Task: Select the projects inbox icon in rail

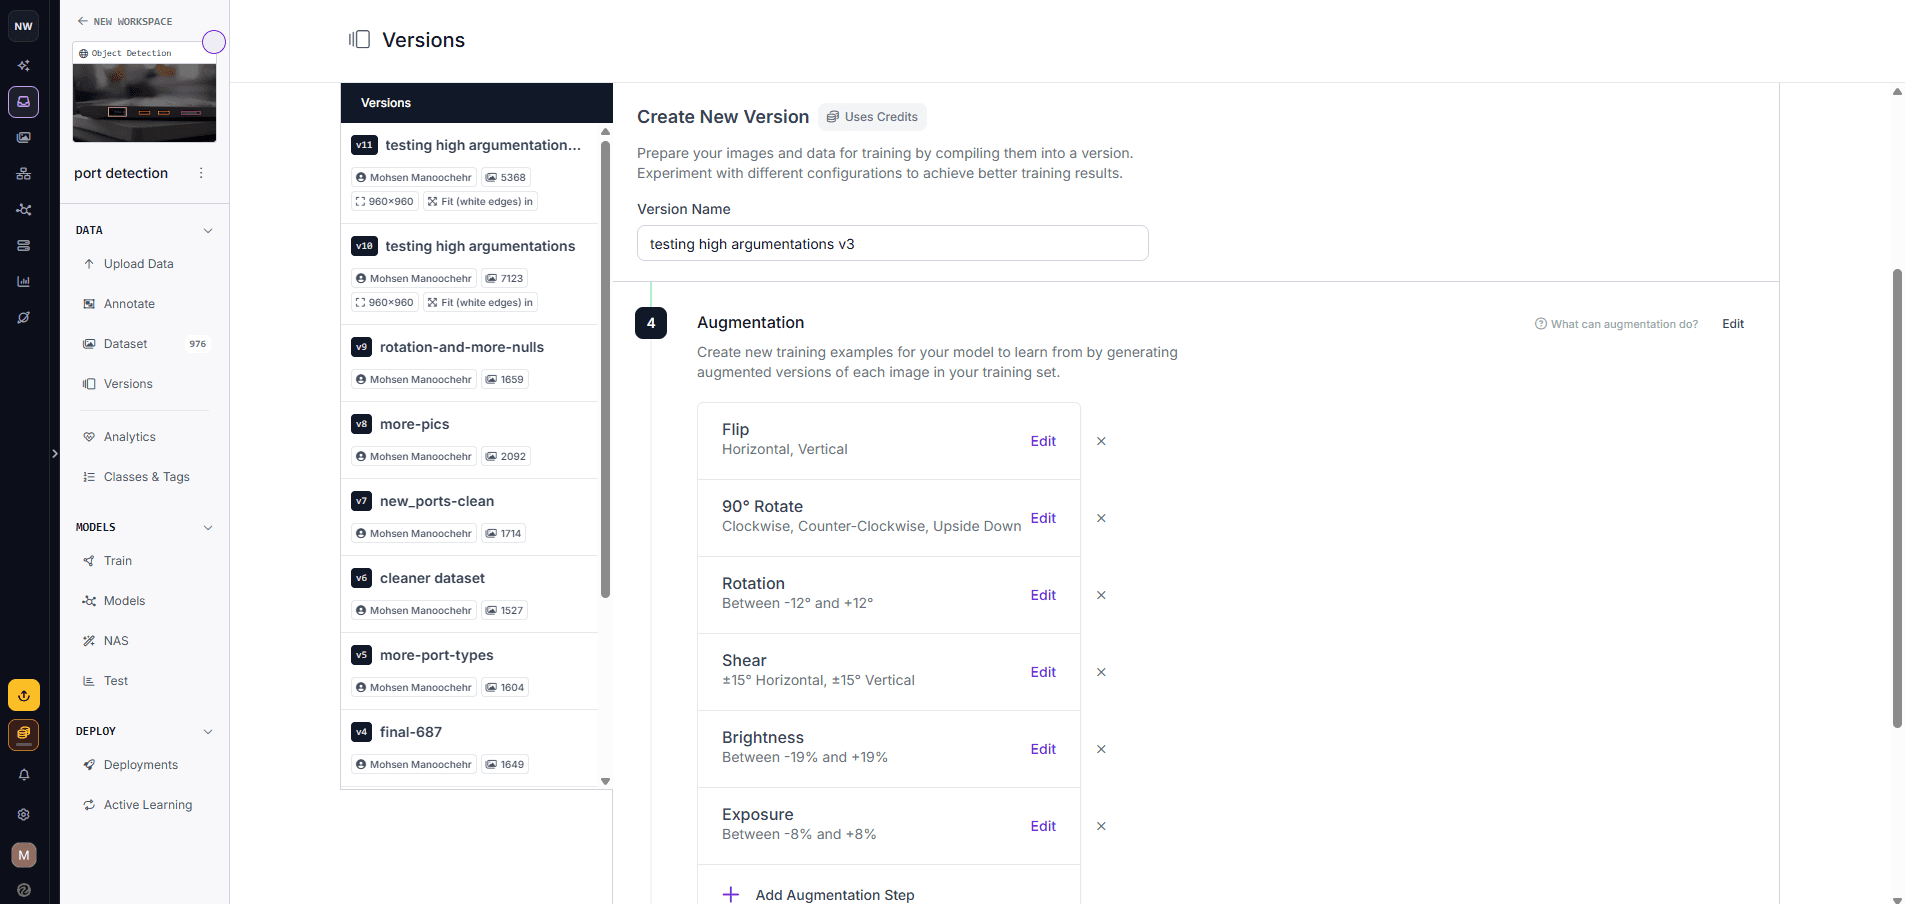Action: click(23, 102)
